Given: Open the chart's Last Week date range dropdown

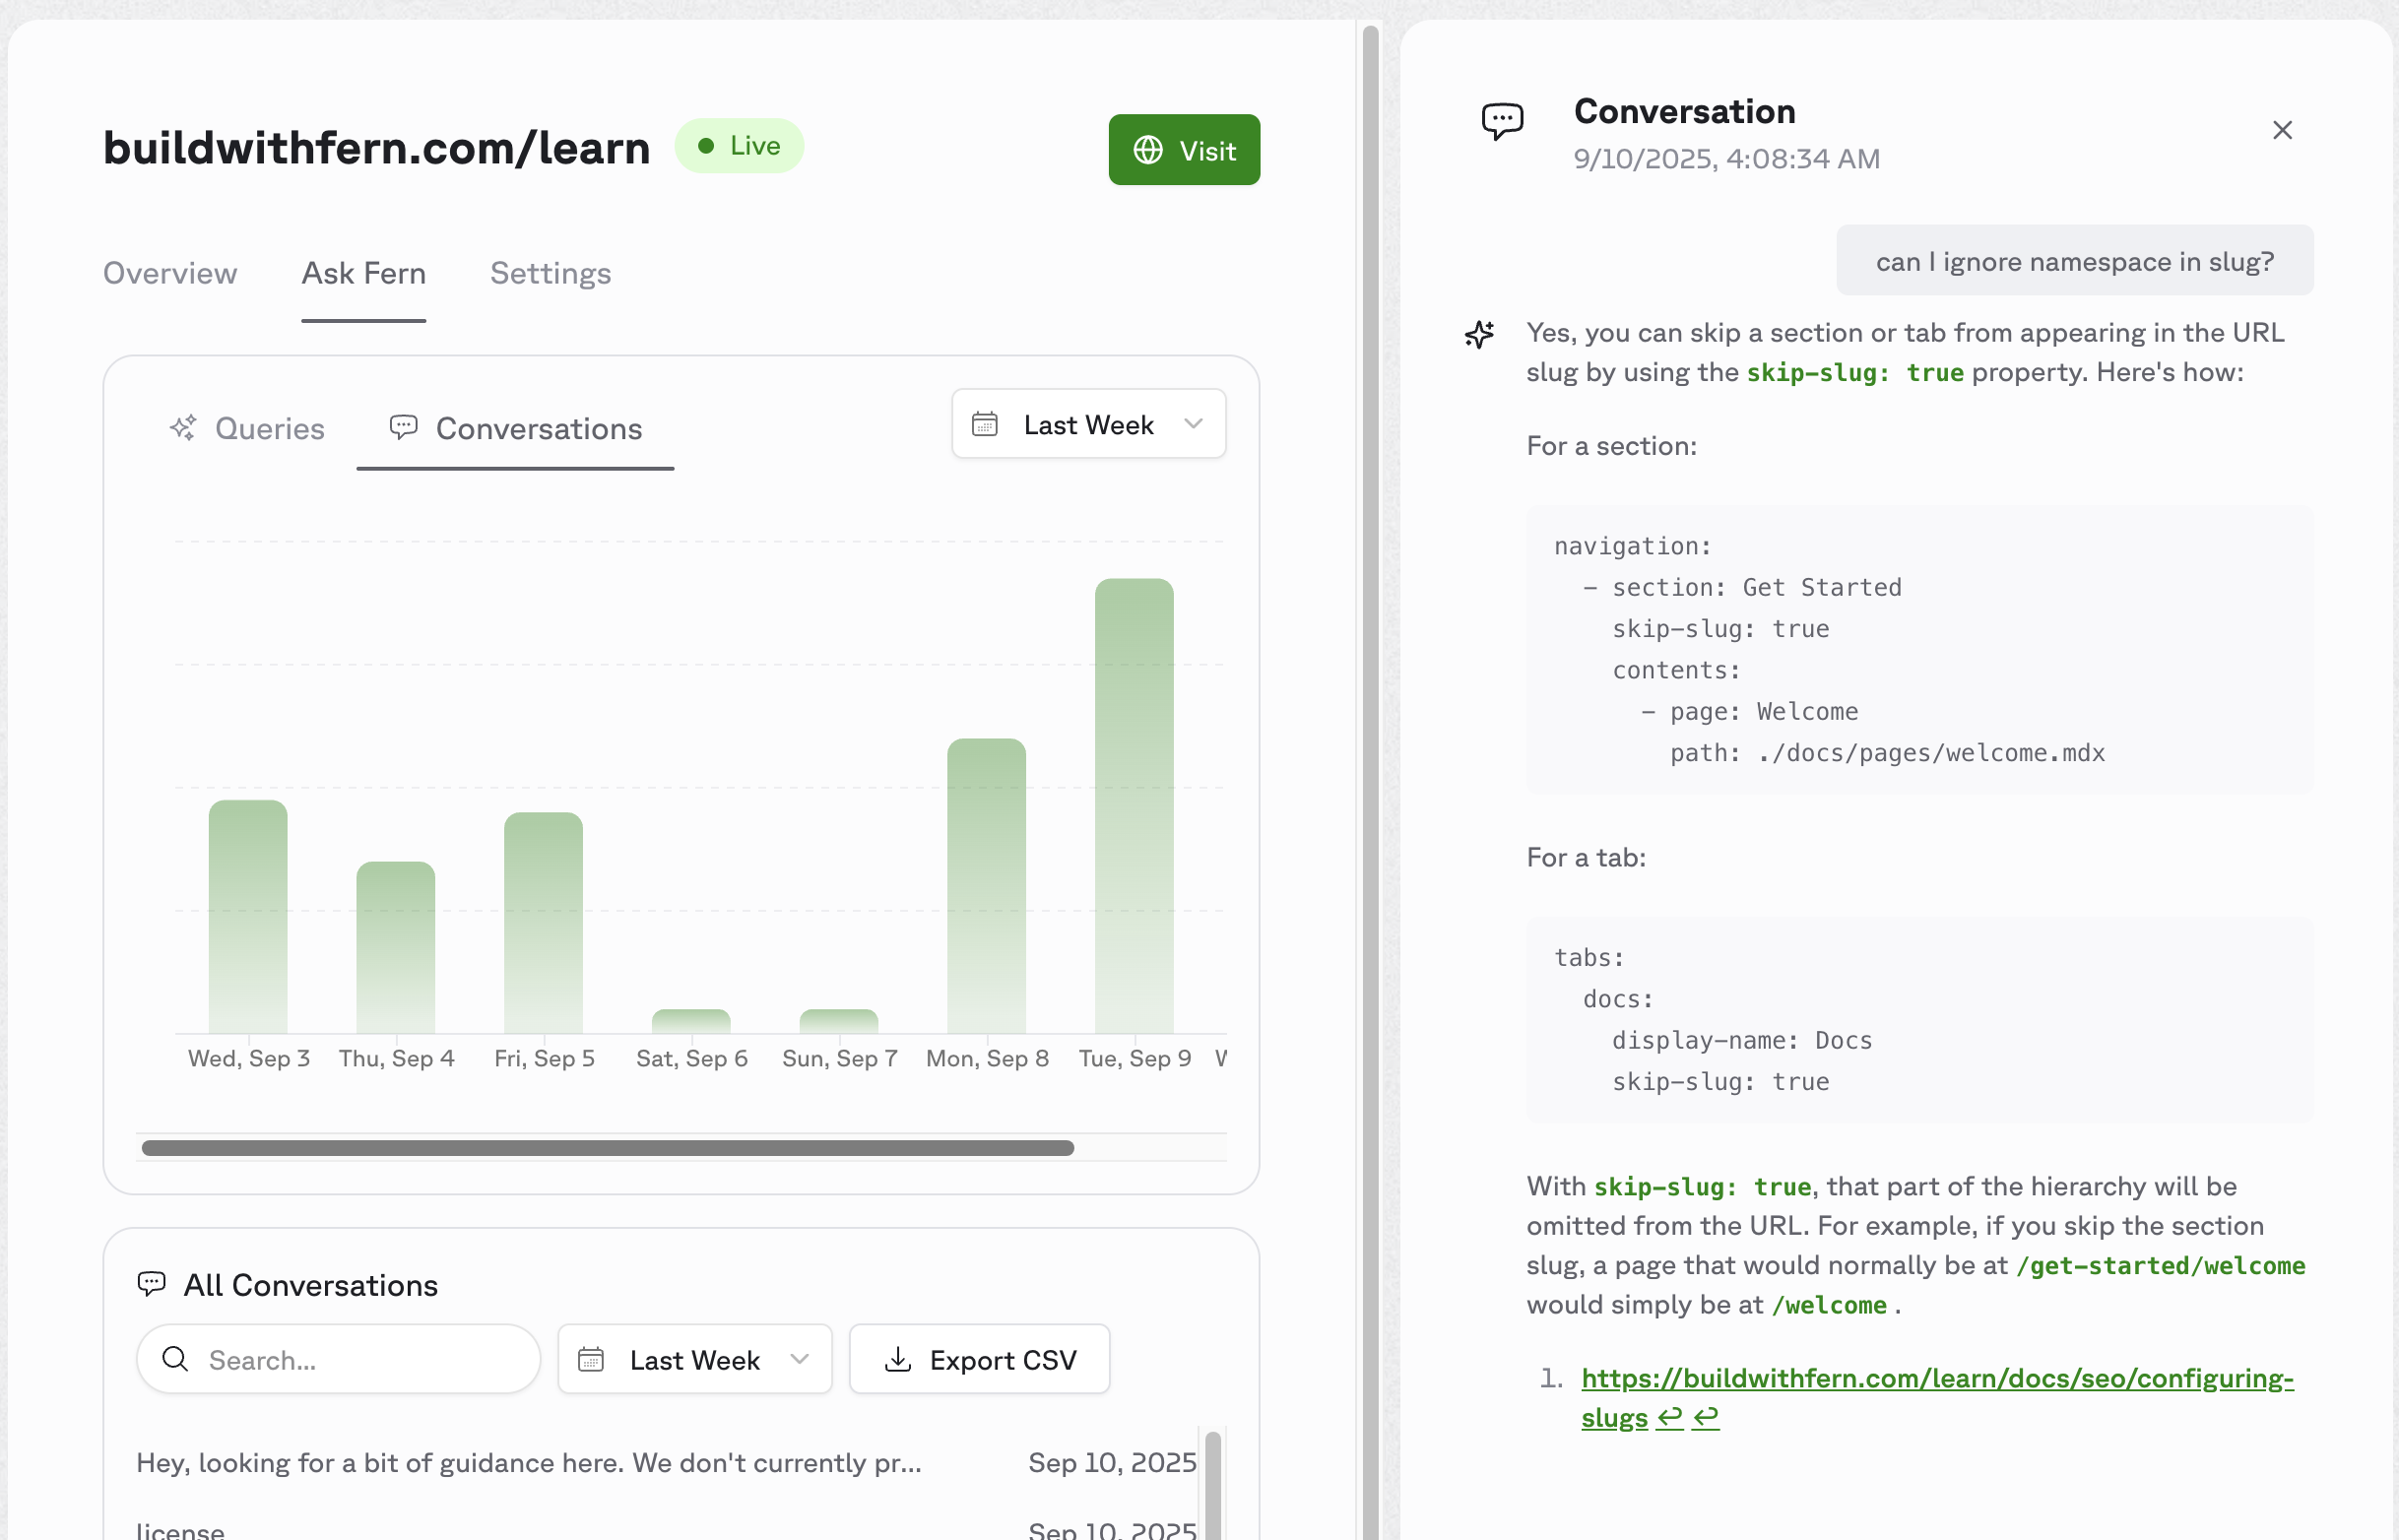Looking at the screenshot, I should point(1088,424).
